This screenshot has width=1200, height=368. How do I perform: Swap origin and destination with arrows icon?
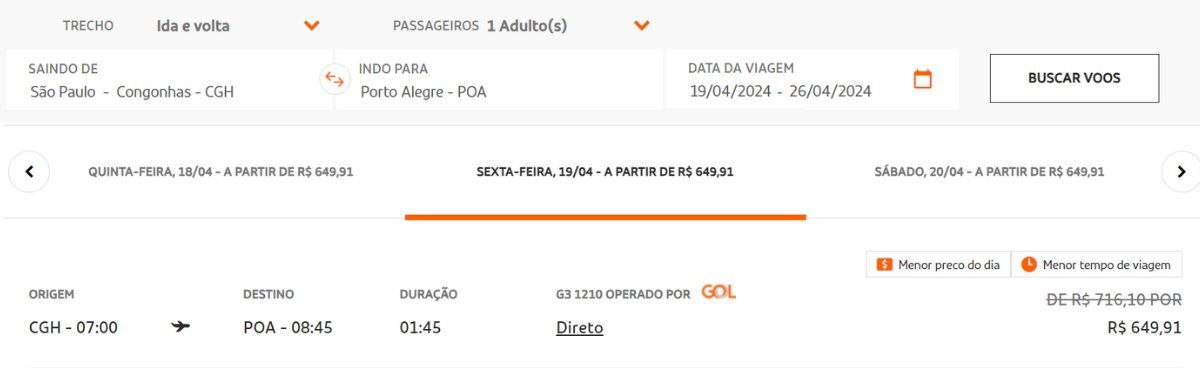click(335, 79)
